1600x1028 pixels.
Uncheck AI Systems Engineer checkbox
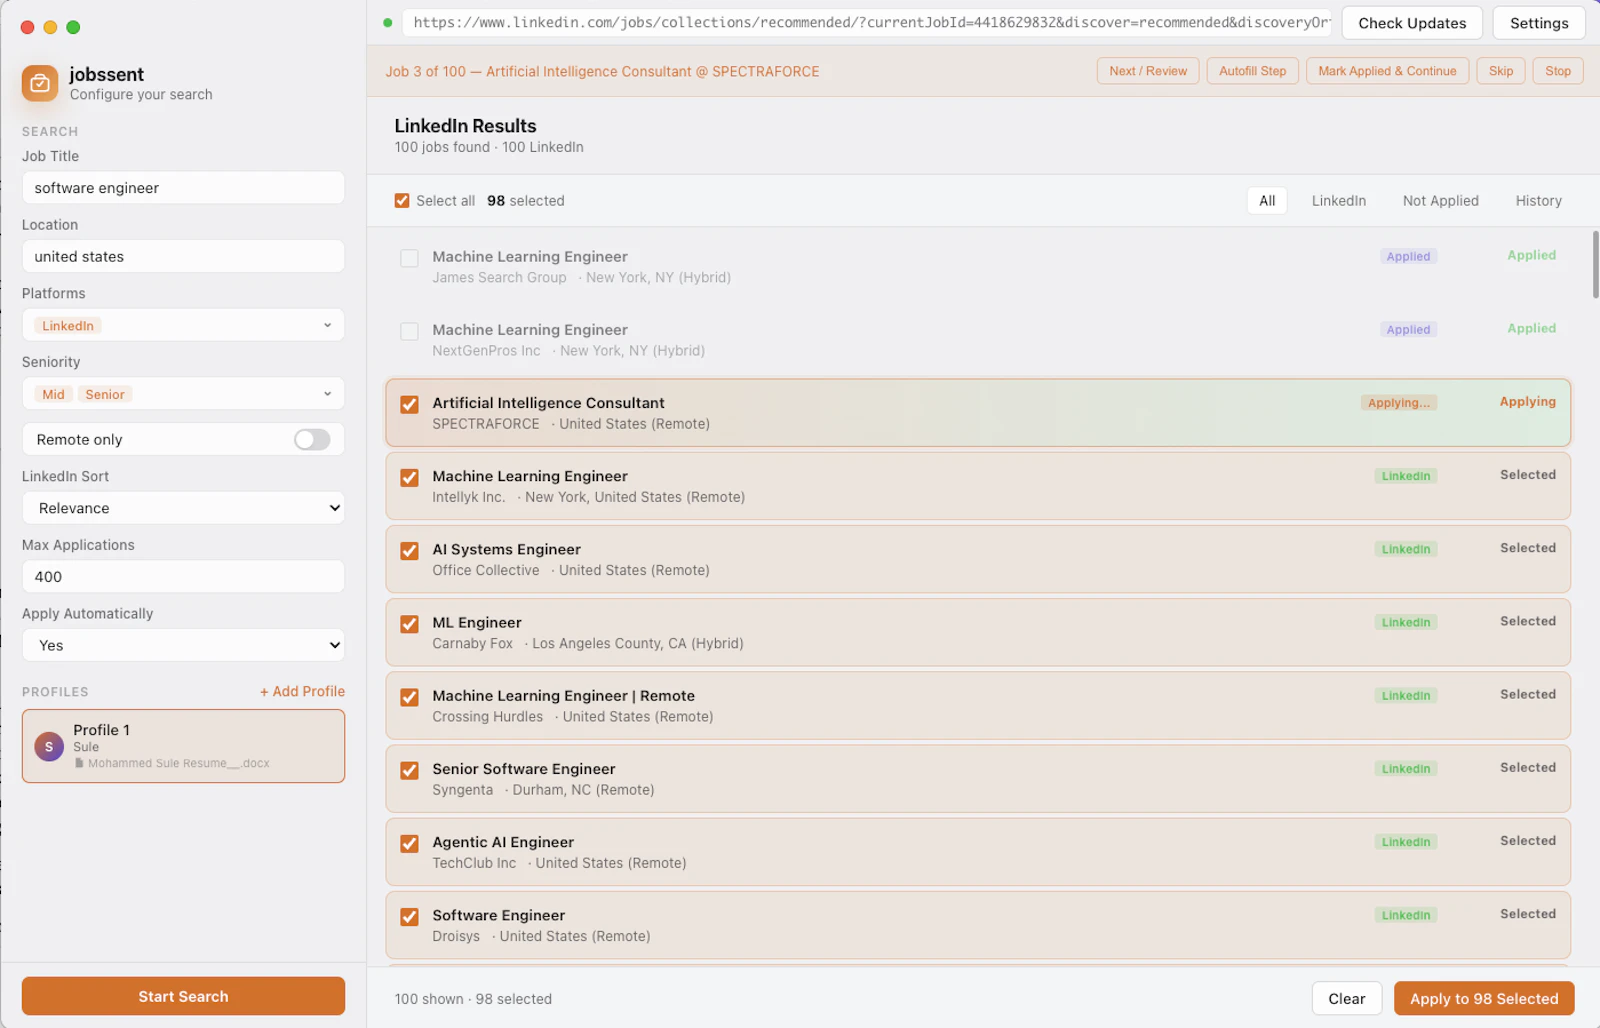pyautogui.click(x=409, y=551)
